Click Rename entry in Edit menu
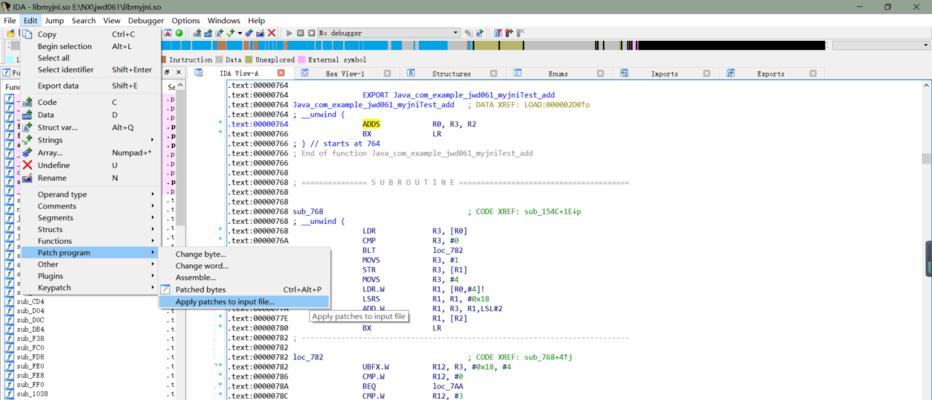 click(x=91, y=178)
